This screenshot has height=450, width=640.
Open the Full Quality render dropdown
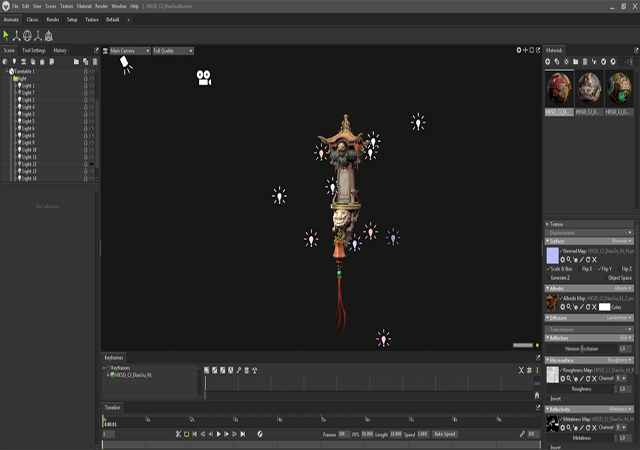click(x=172, y=50)
